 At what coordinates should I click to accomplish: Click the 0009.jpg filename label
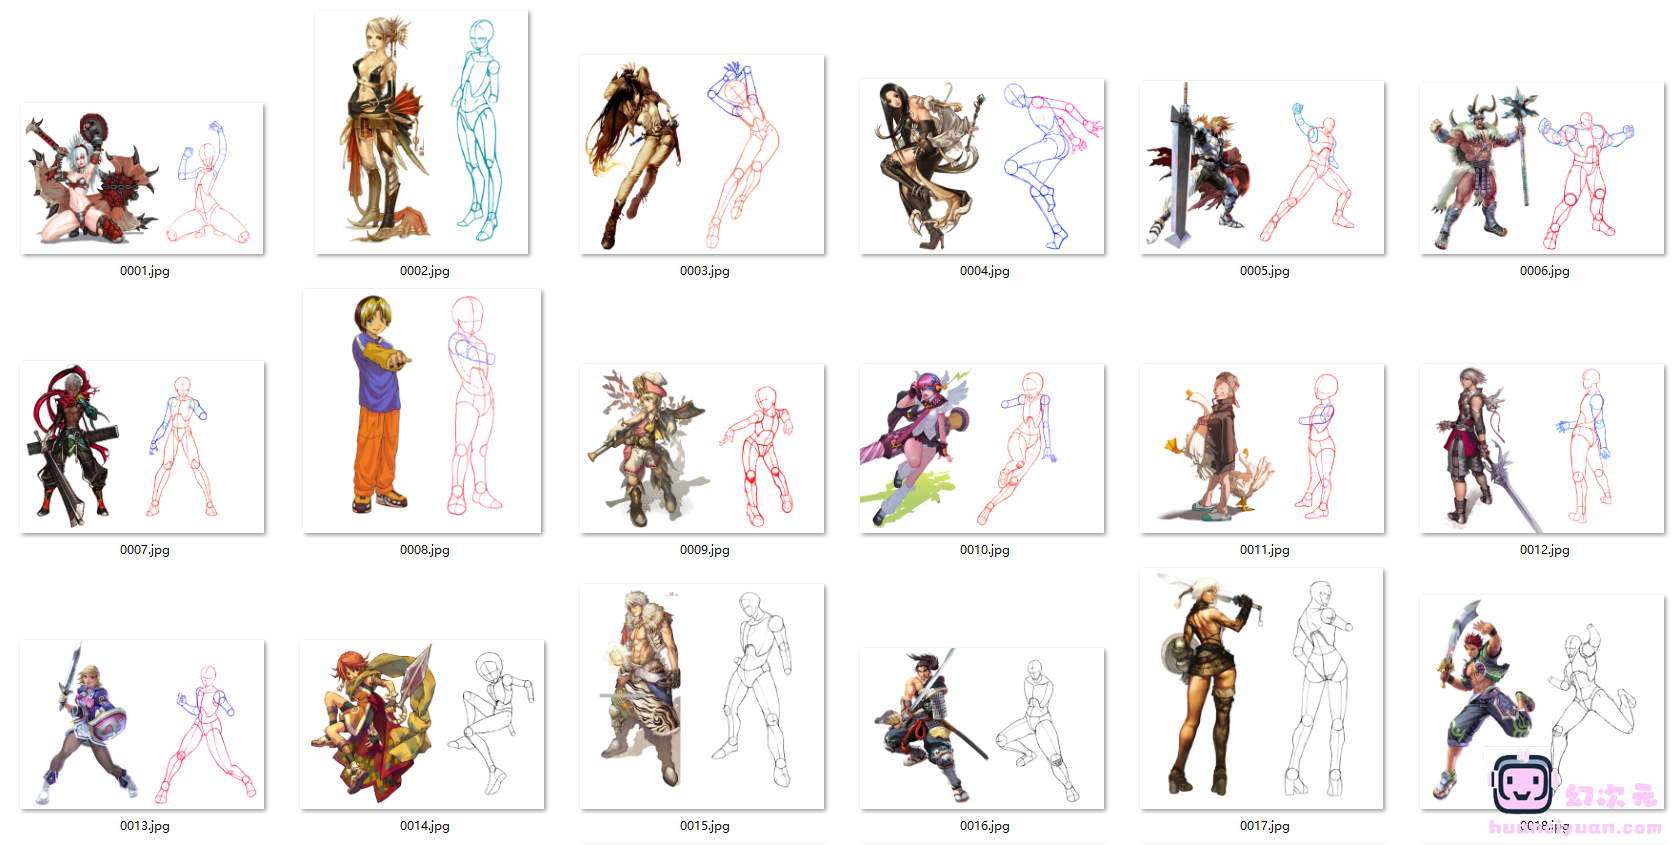705,550
